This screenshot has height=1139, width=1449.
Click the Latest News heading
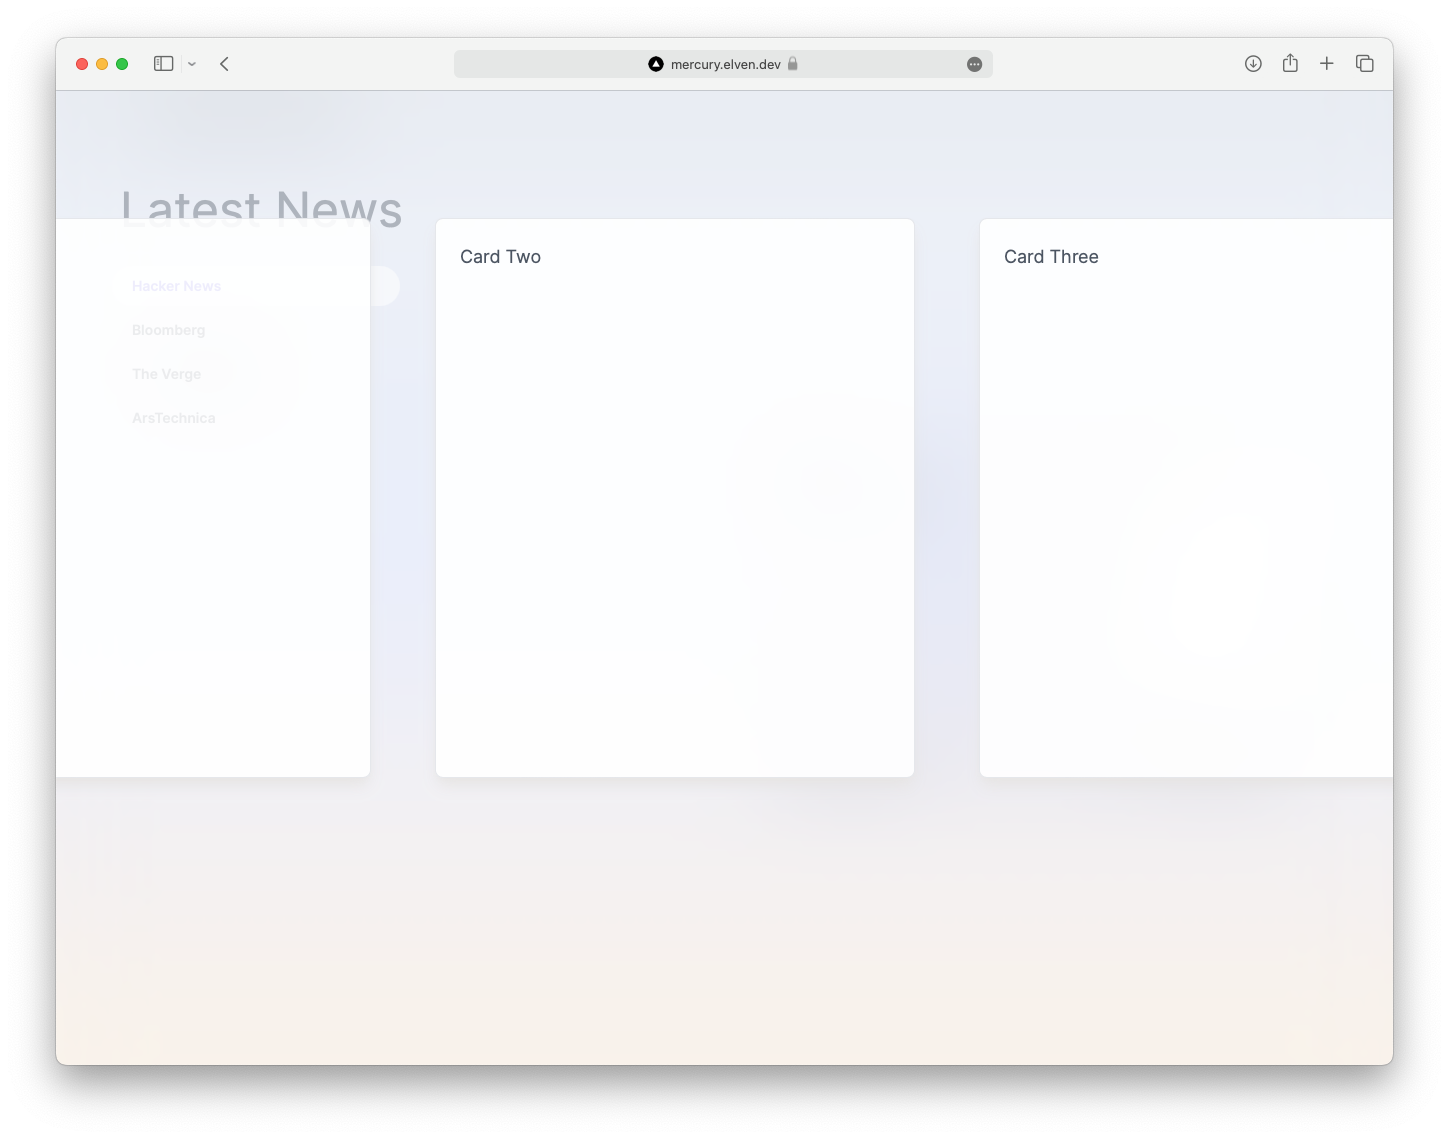pos(261,205)
